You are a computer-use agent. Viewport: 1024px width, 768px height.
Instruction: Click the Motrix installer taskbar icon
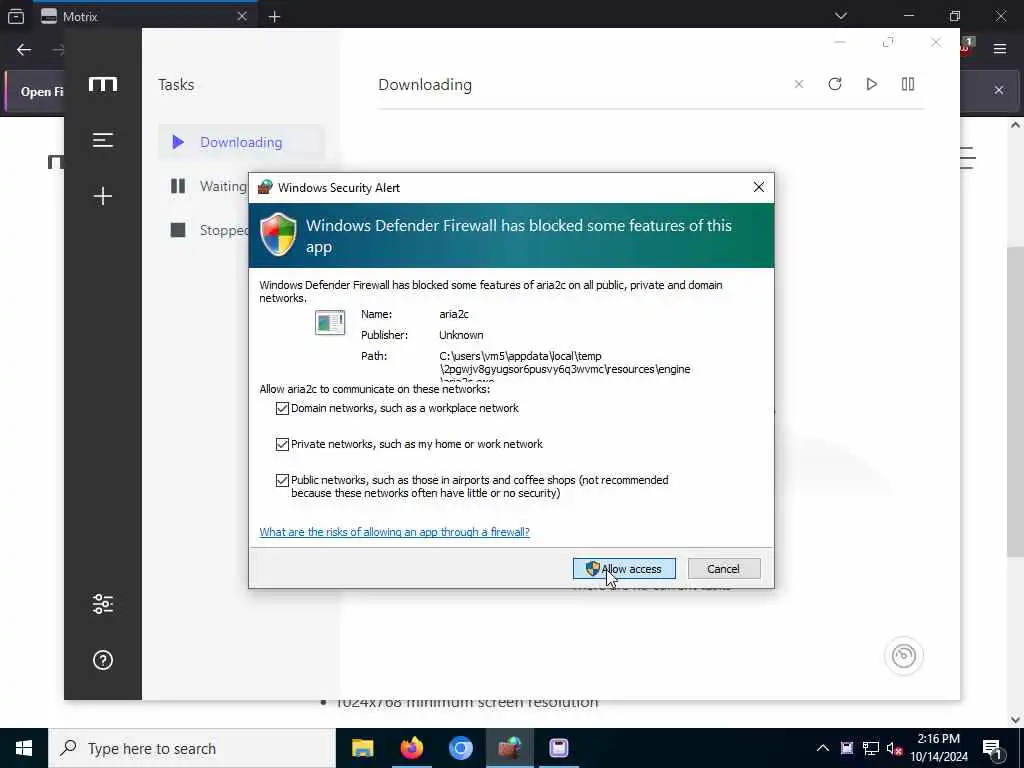[x=509, y=748]
